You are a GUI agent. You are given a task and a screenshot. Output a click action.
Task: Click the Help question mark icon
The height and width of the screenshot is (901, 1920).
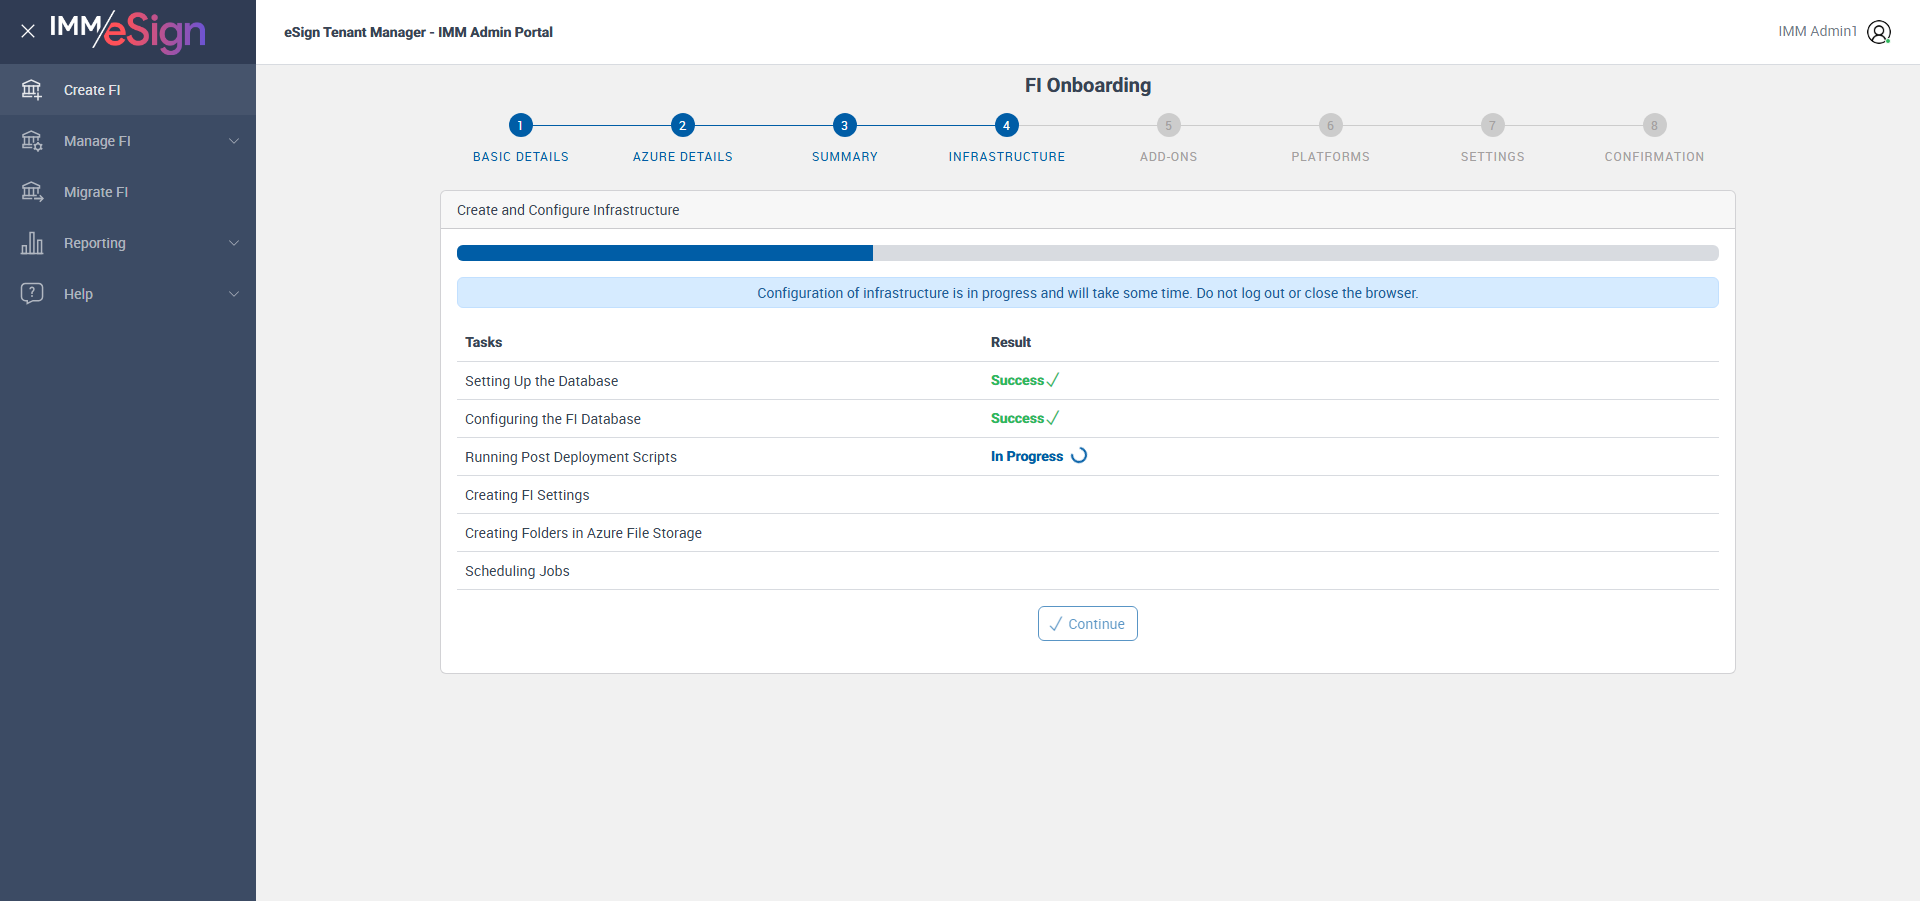tap(32, 293)
